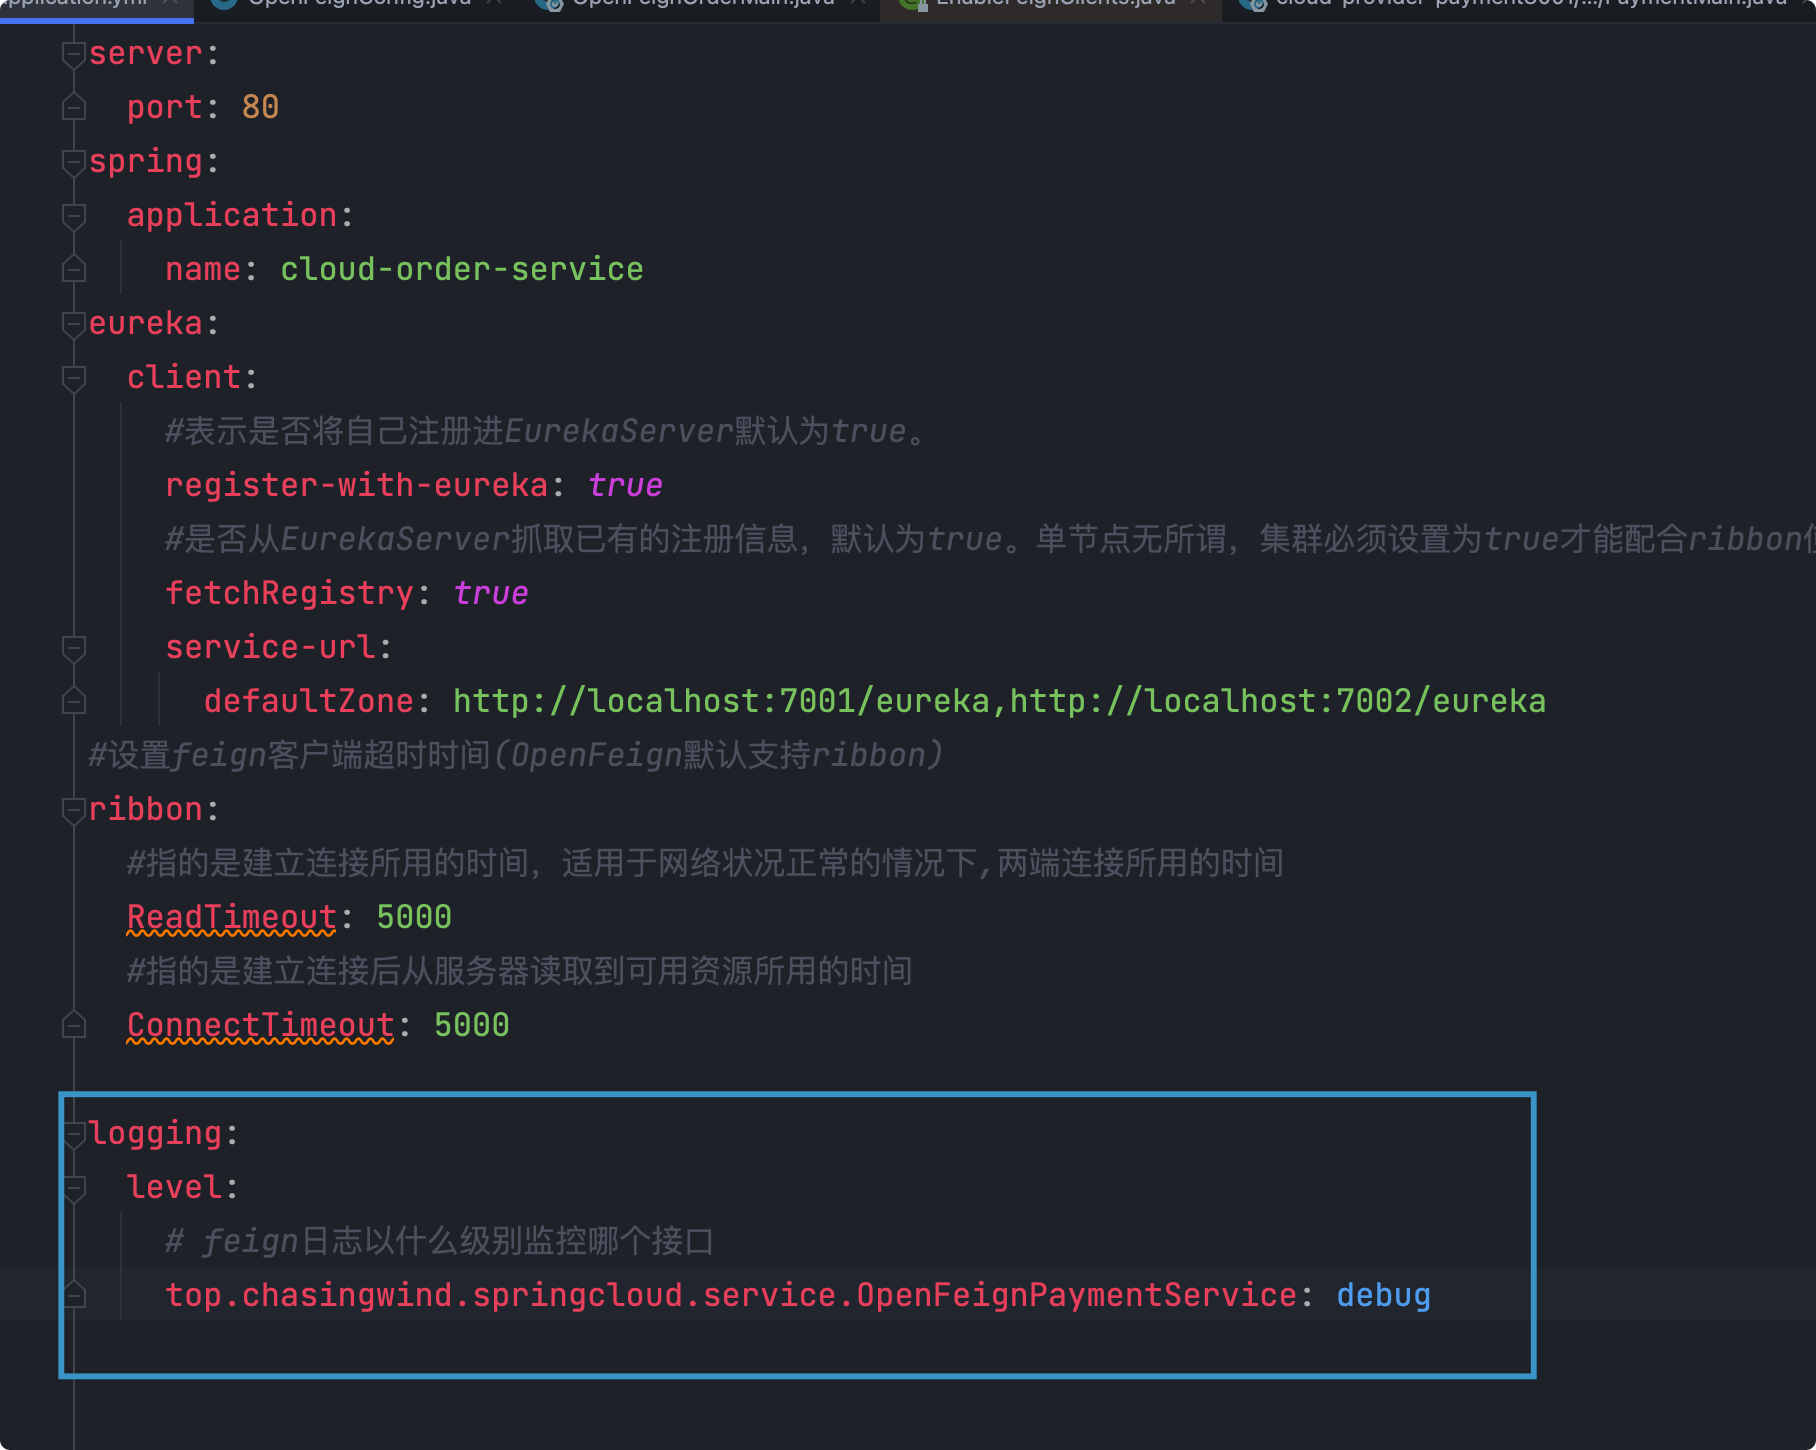
Task: Collapse the spring block fold marker
Action: (x=73, y=162)
